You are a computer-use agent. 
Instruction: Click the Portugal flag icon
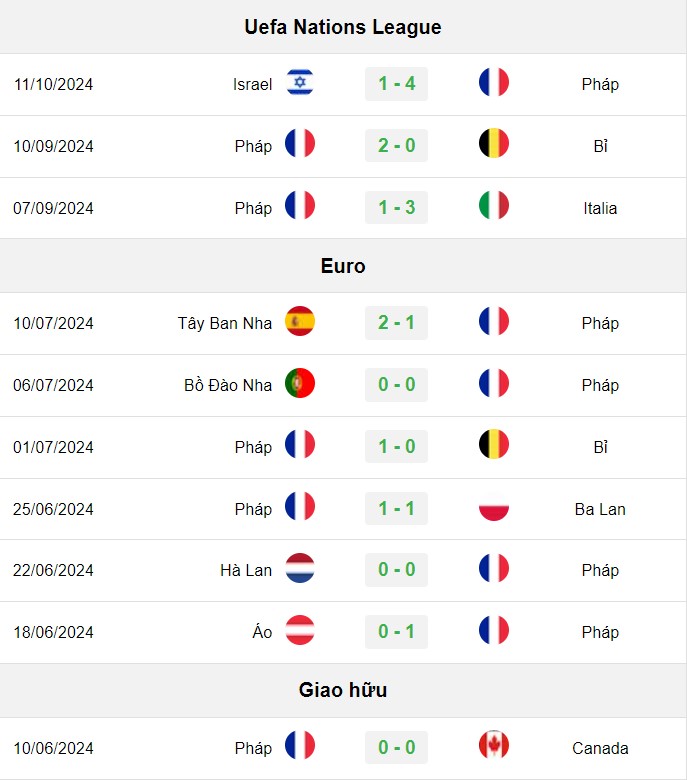300,384
